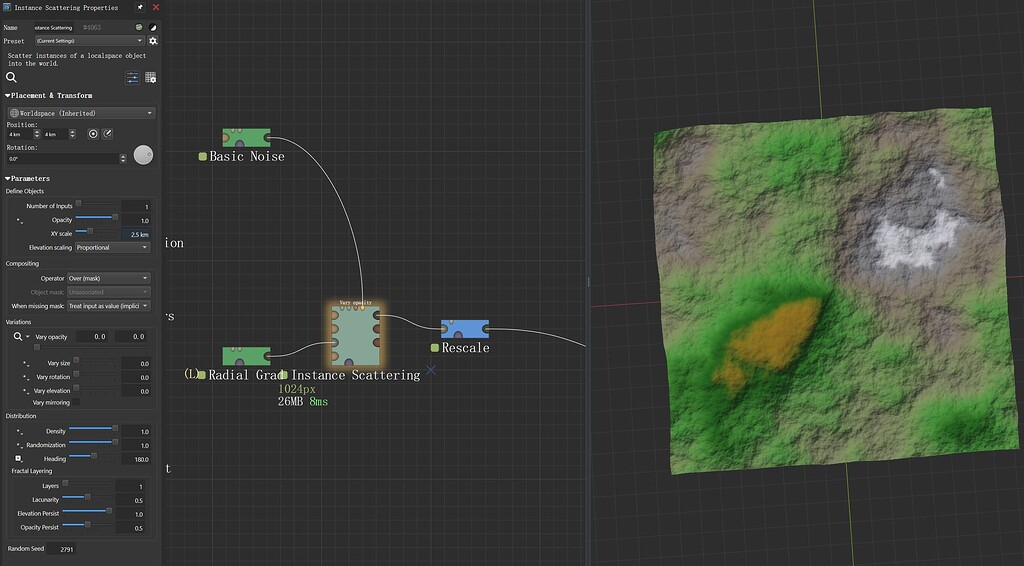Screen dimensions: 1024x566
Task: Select the Radial Grad node
Action: tap(246, 356)
